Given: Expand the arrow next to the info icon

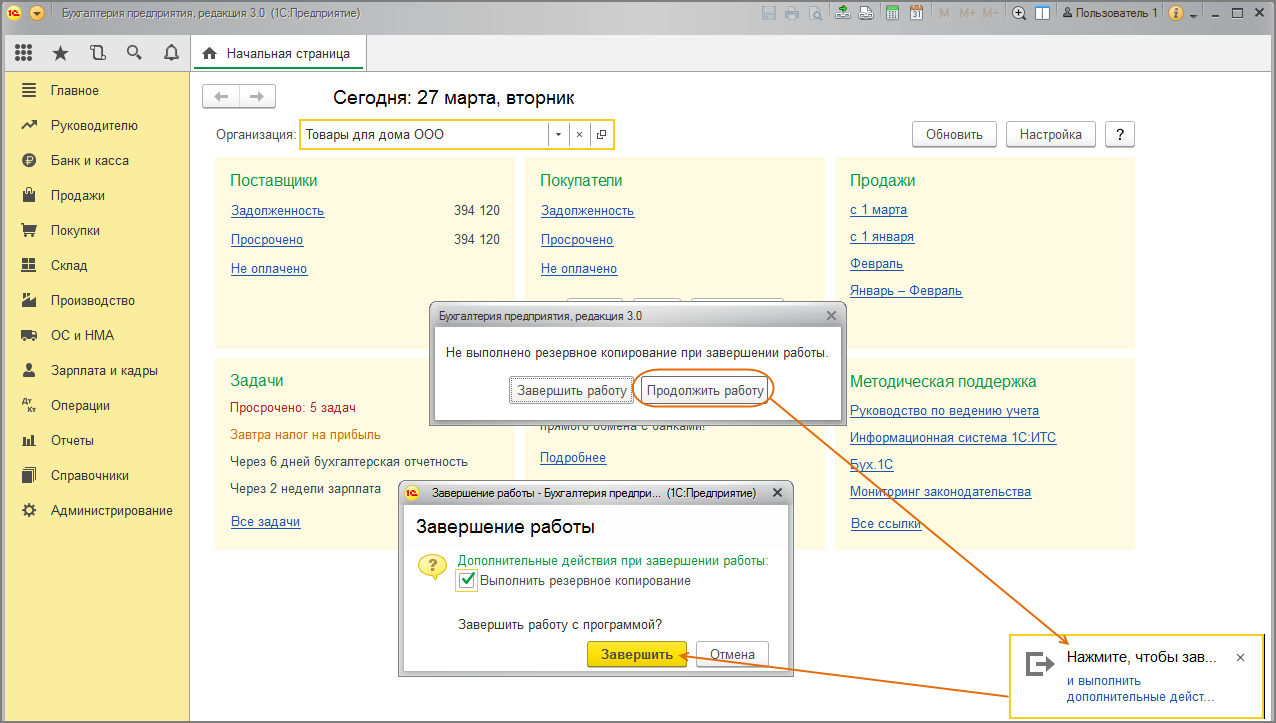Looking at the screenshot, I should [x=1193, y=15].
